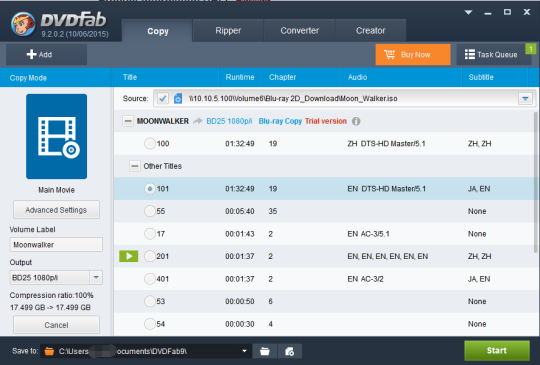Select title 101 radio button
The width and height of the screenshot is (540, 365).
point(150,189)
